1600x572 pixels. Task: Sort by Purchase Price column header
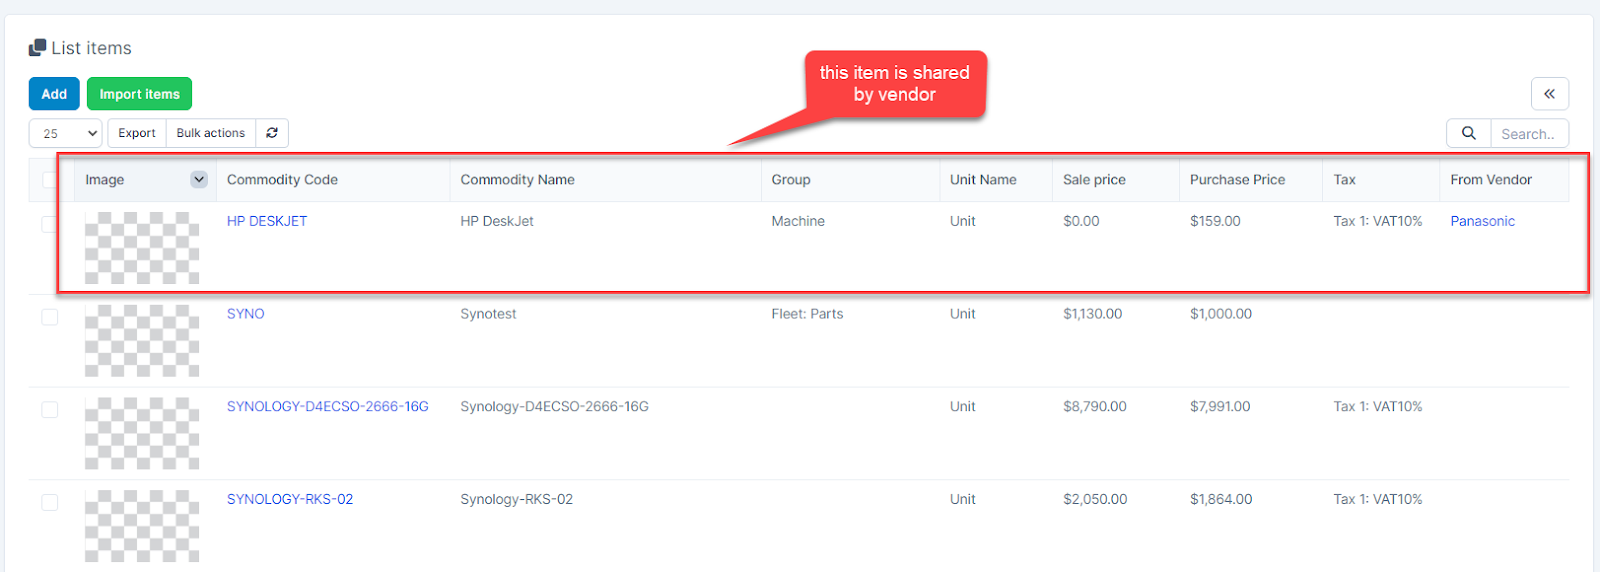1237,180
